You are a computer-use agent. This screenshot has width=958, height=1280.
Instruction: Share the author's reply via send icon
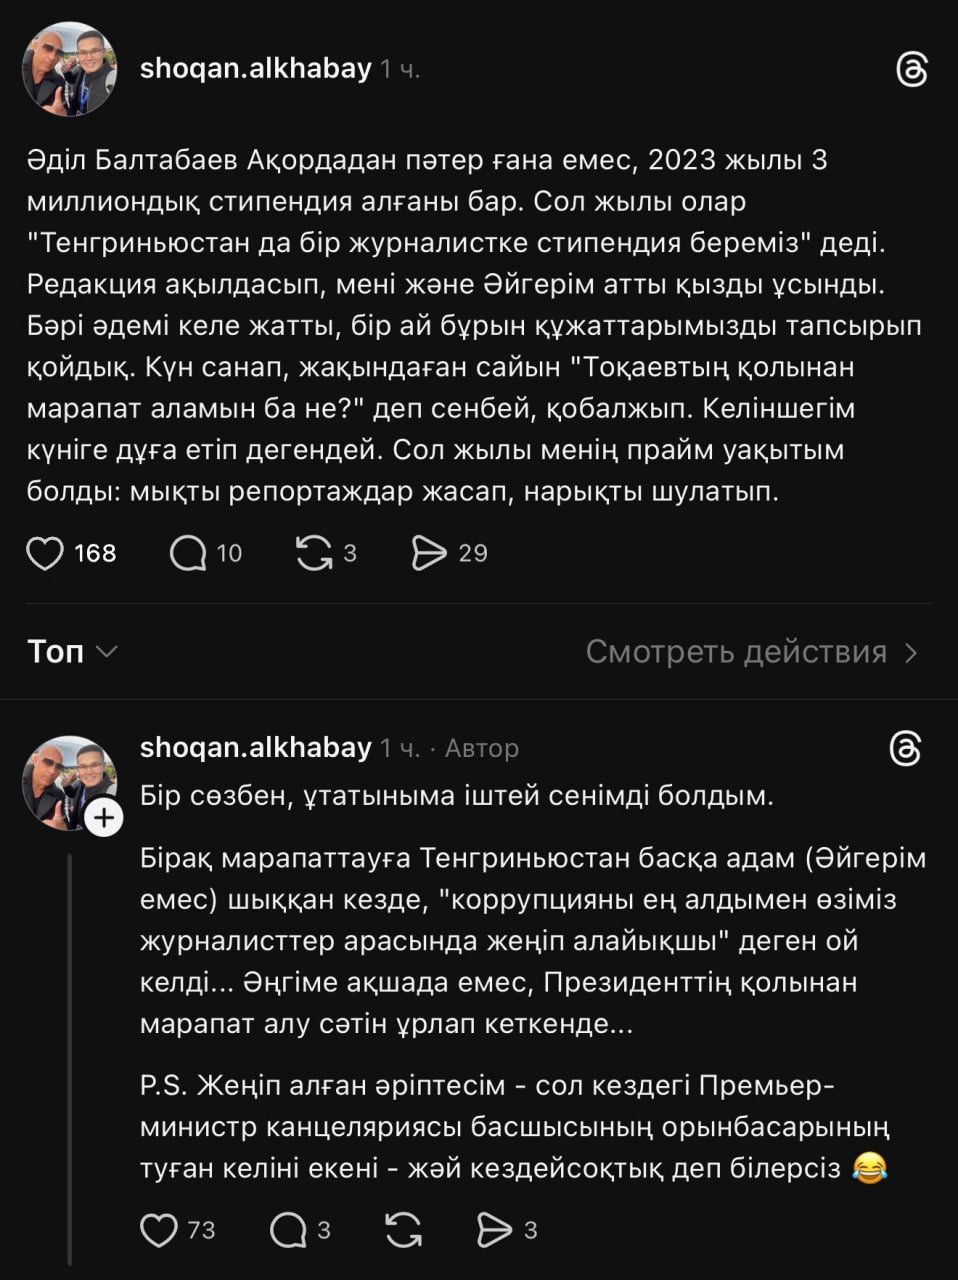495,1230
